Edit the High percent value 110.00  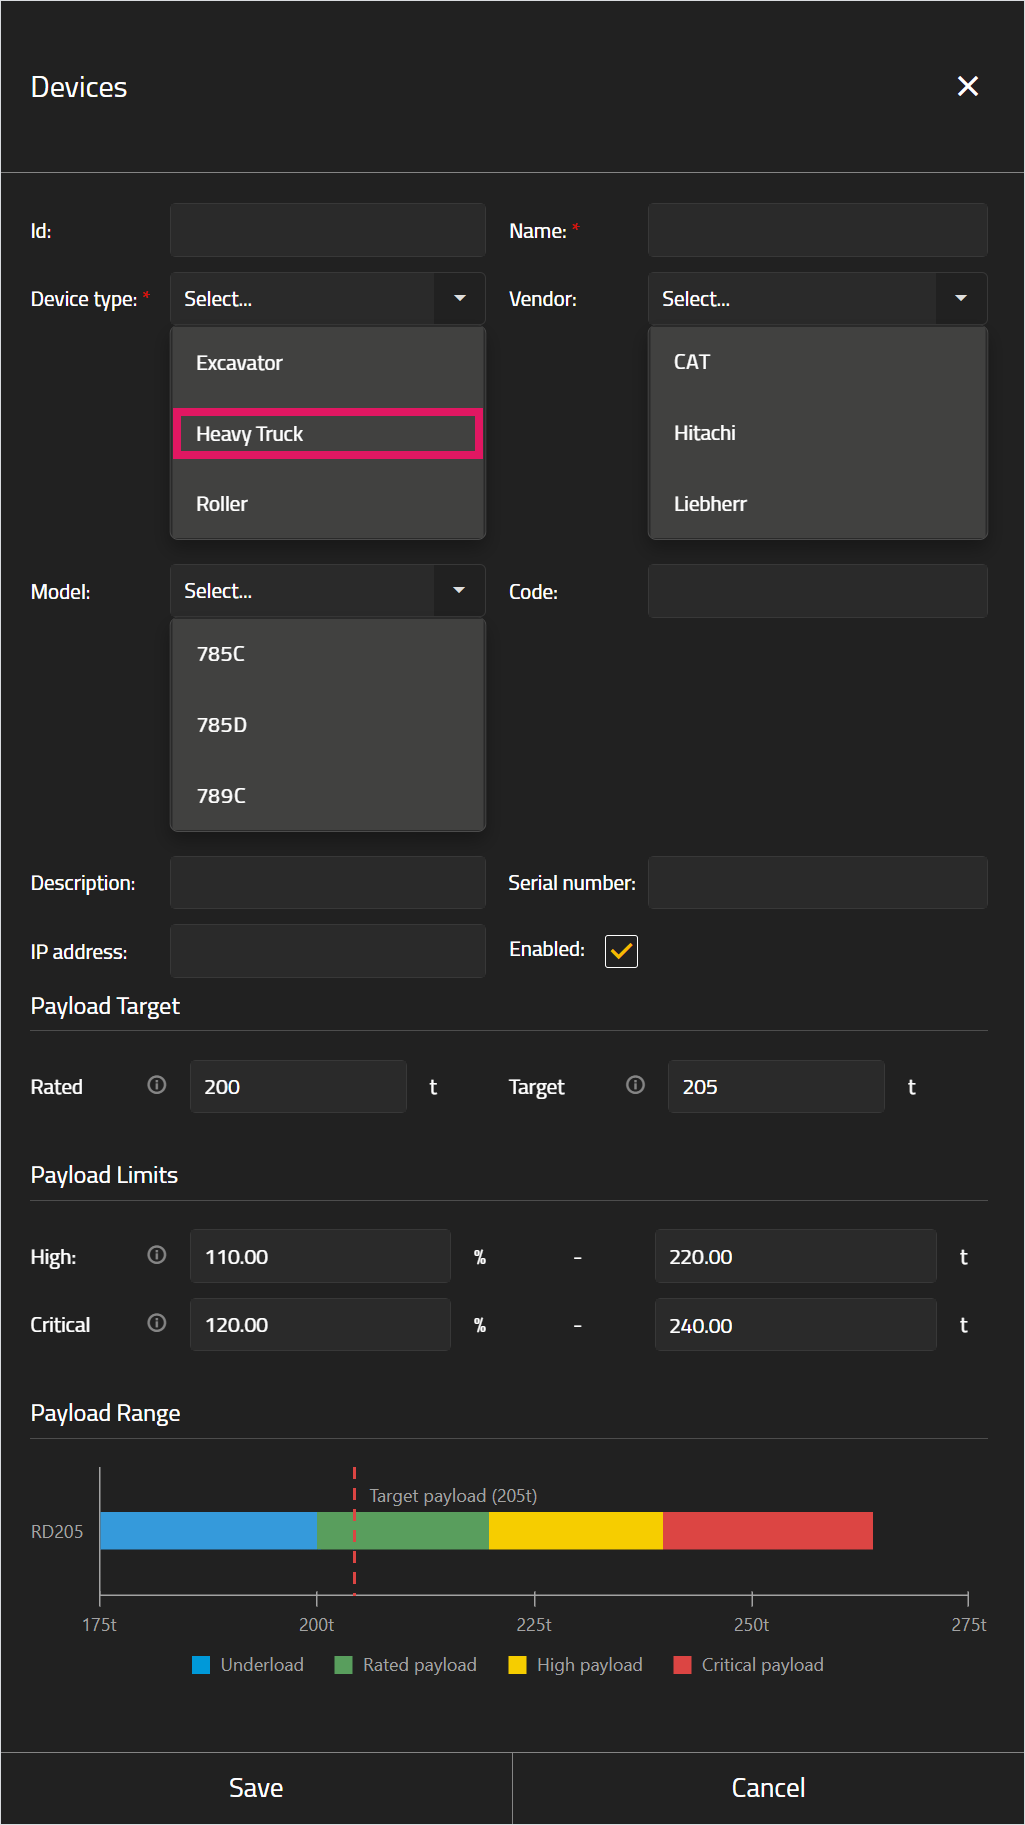(x=320, y=1256)
